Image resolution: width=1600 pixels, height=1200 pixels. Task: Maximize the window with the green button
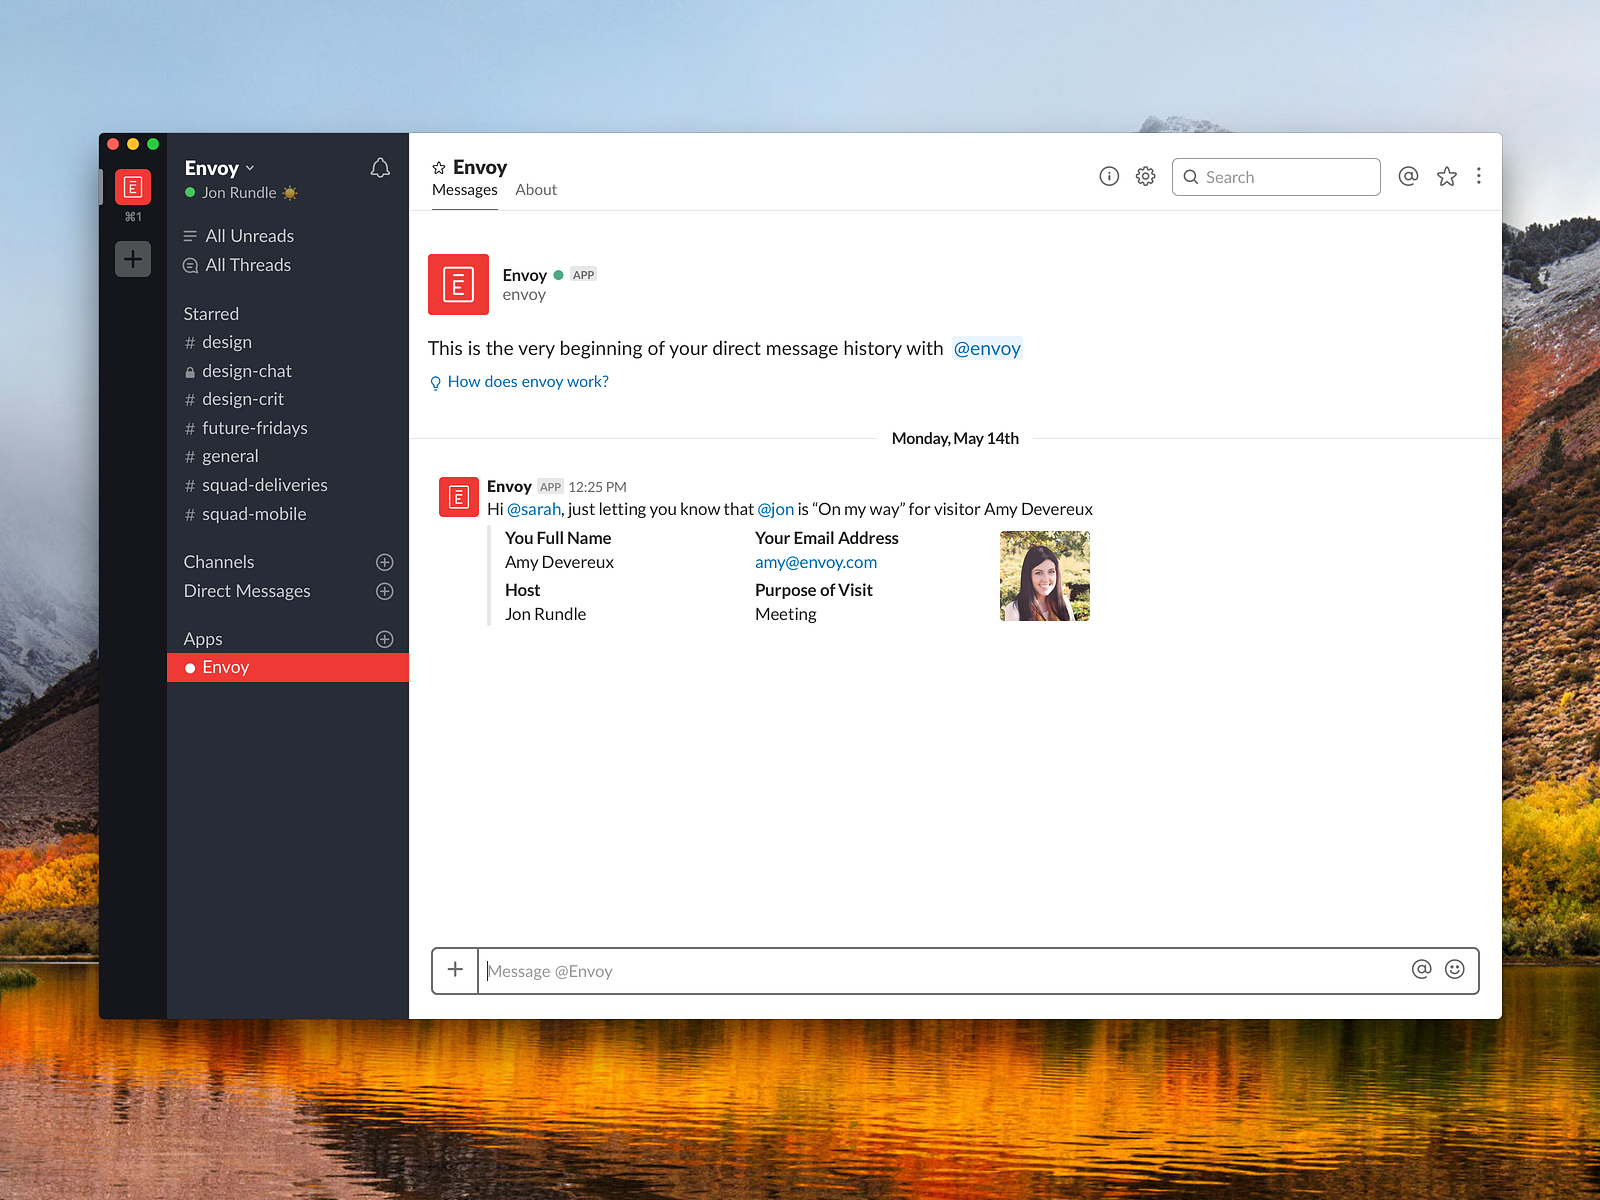153,144
